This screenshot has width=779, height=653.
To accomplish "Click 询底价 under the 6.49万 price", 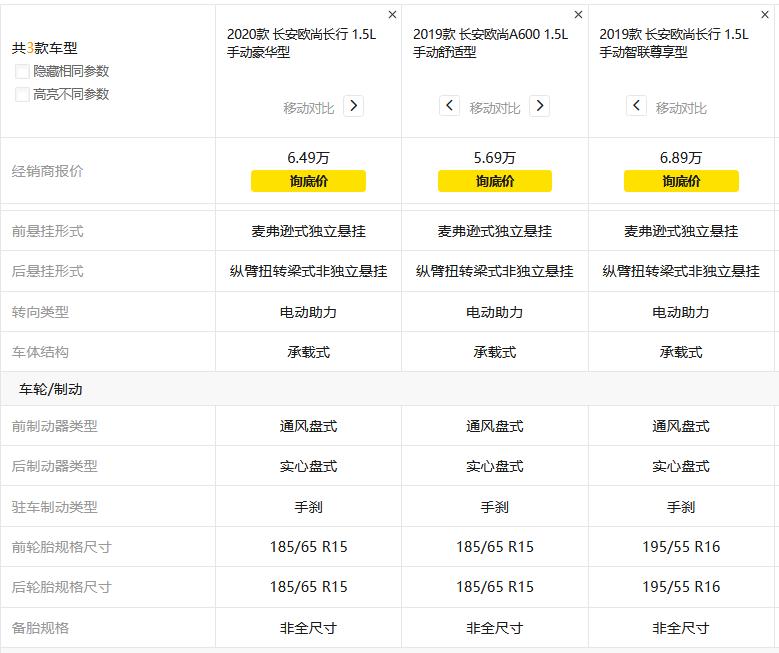I will point(309,181).
